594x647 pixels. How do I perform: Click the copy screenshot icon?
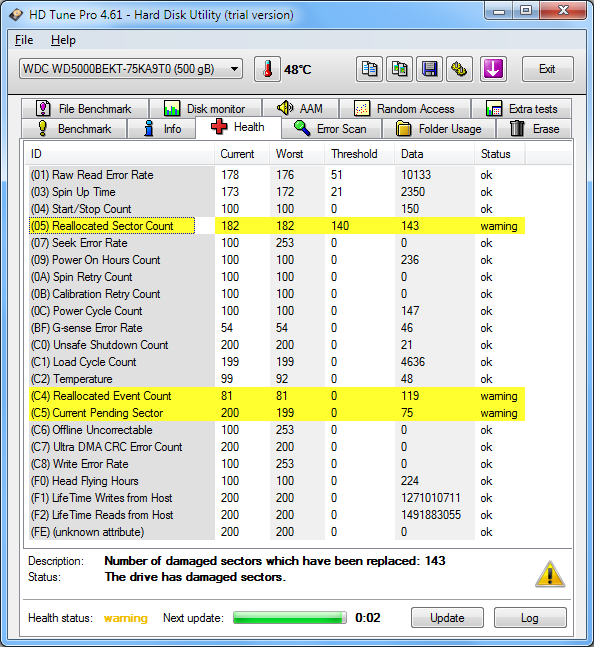[x=399, y=69]
